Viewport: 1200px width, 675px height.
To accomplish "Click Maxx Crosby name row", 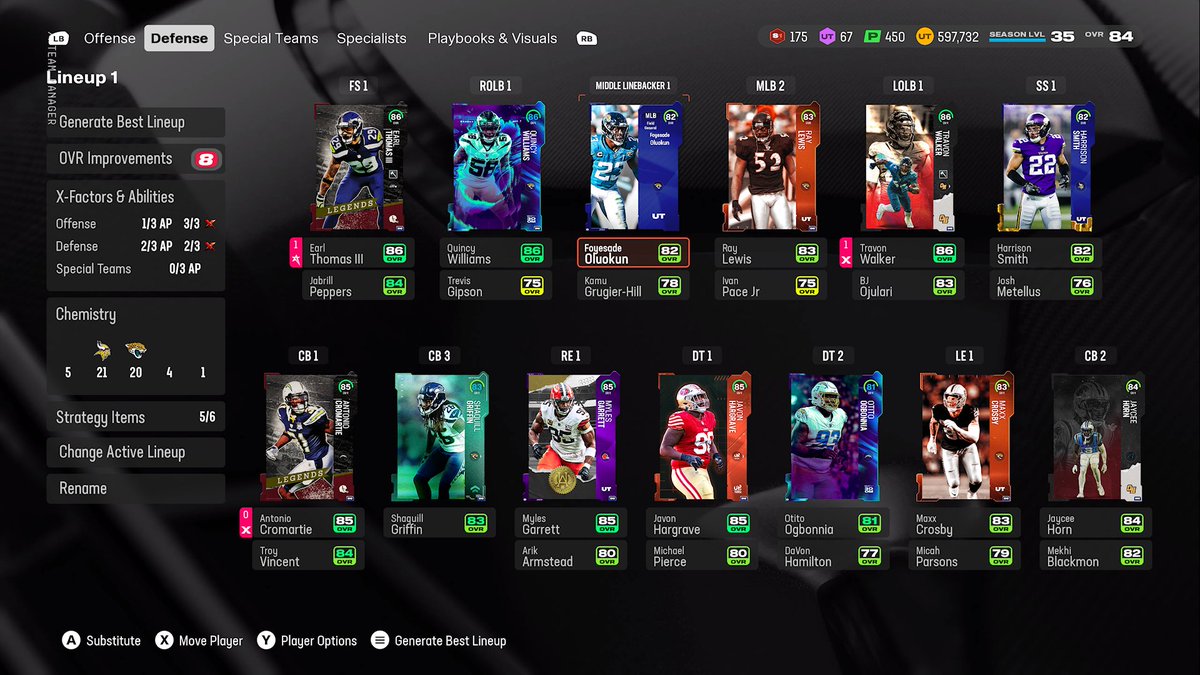I will pyautogui.click(x=966, y=523).
